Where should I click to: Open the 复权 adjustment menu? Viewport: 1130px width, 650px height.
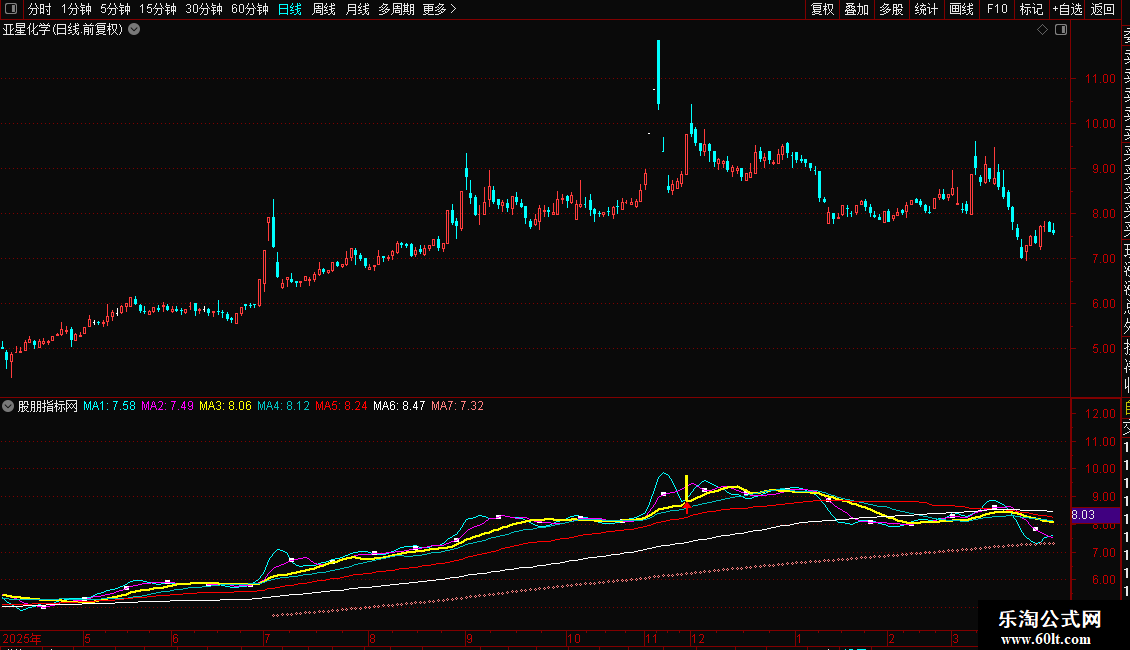click(822, 9)
